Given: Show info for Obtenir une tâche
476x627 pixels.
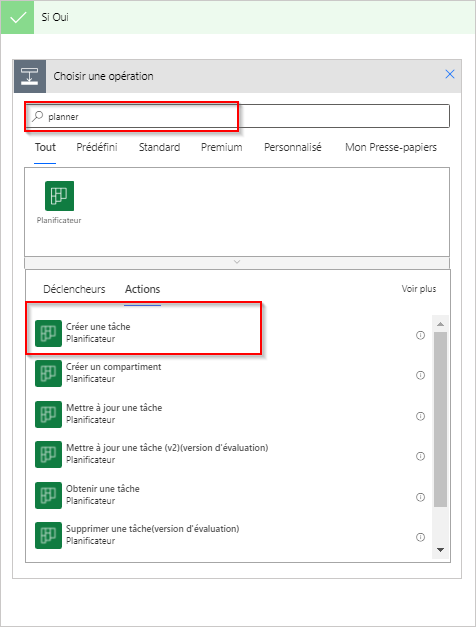Looking at the screenshot, I should point(420,497).
